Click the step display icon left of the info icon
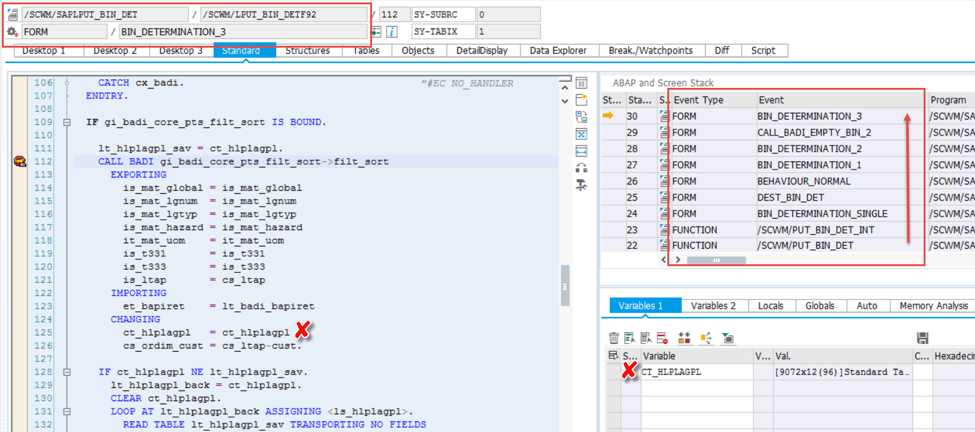This screenshot has width=975, height=432. point(376,32)
